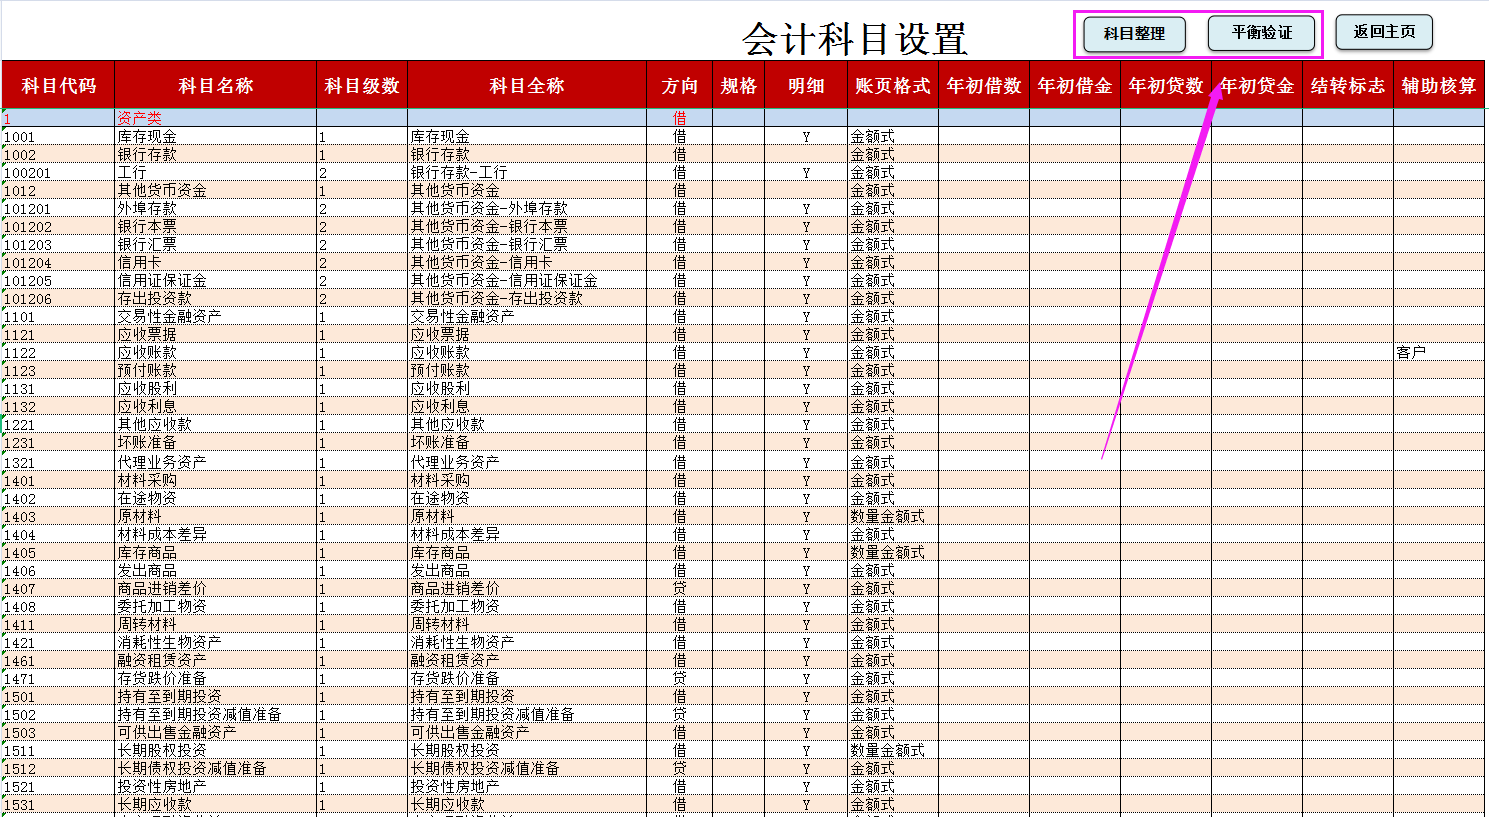
Task: Click 贷 direction in 存货跌价准备 row
Action: pyautogui.click(x=680, y=679)
